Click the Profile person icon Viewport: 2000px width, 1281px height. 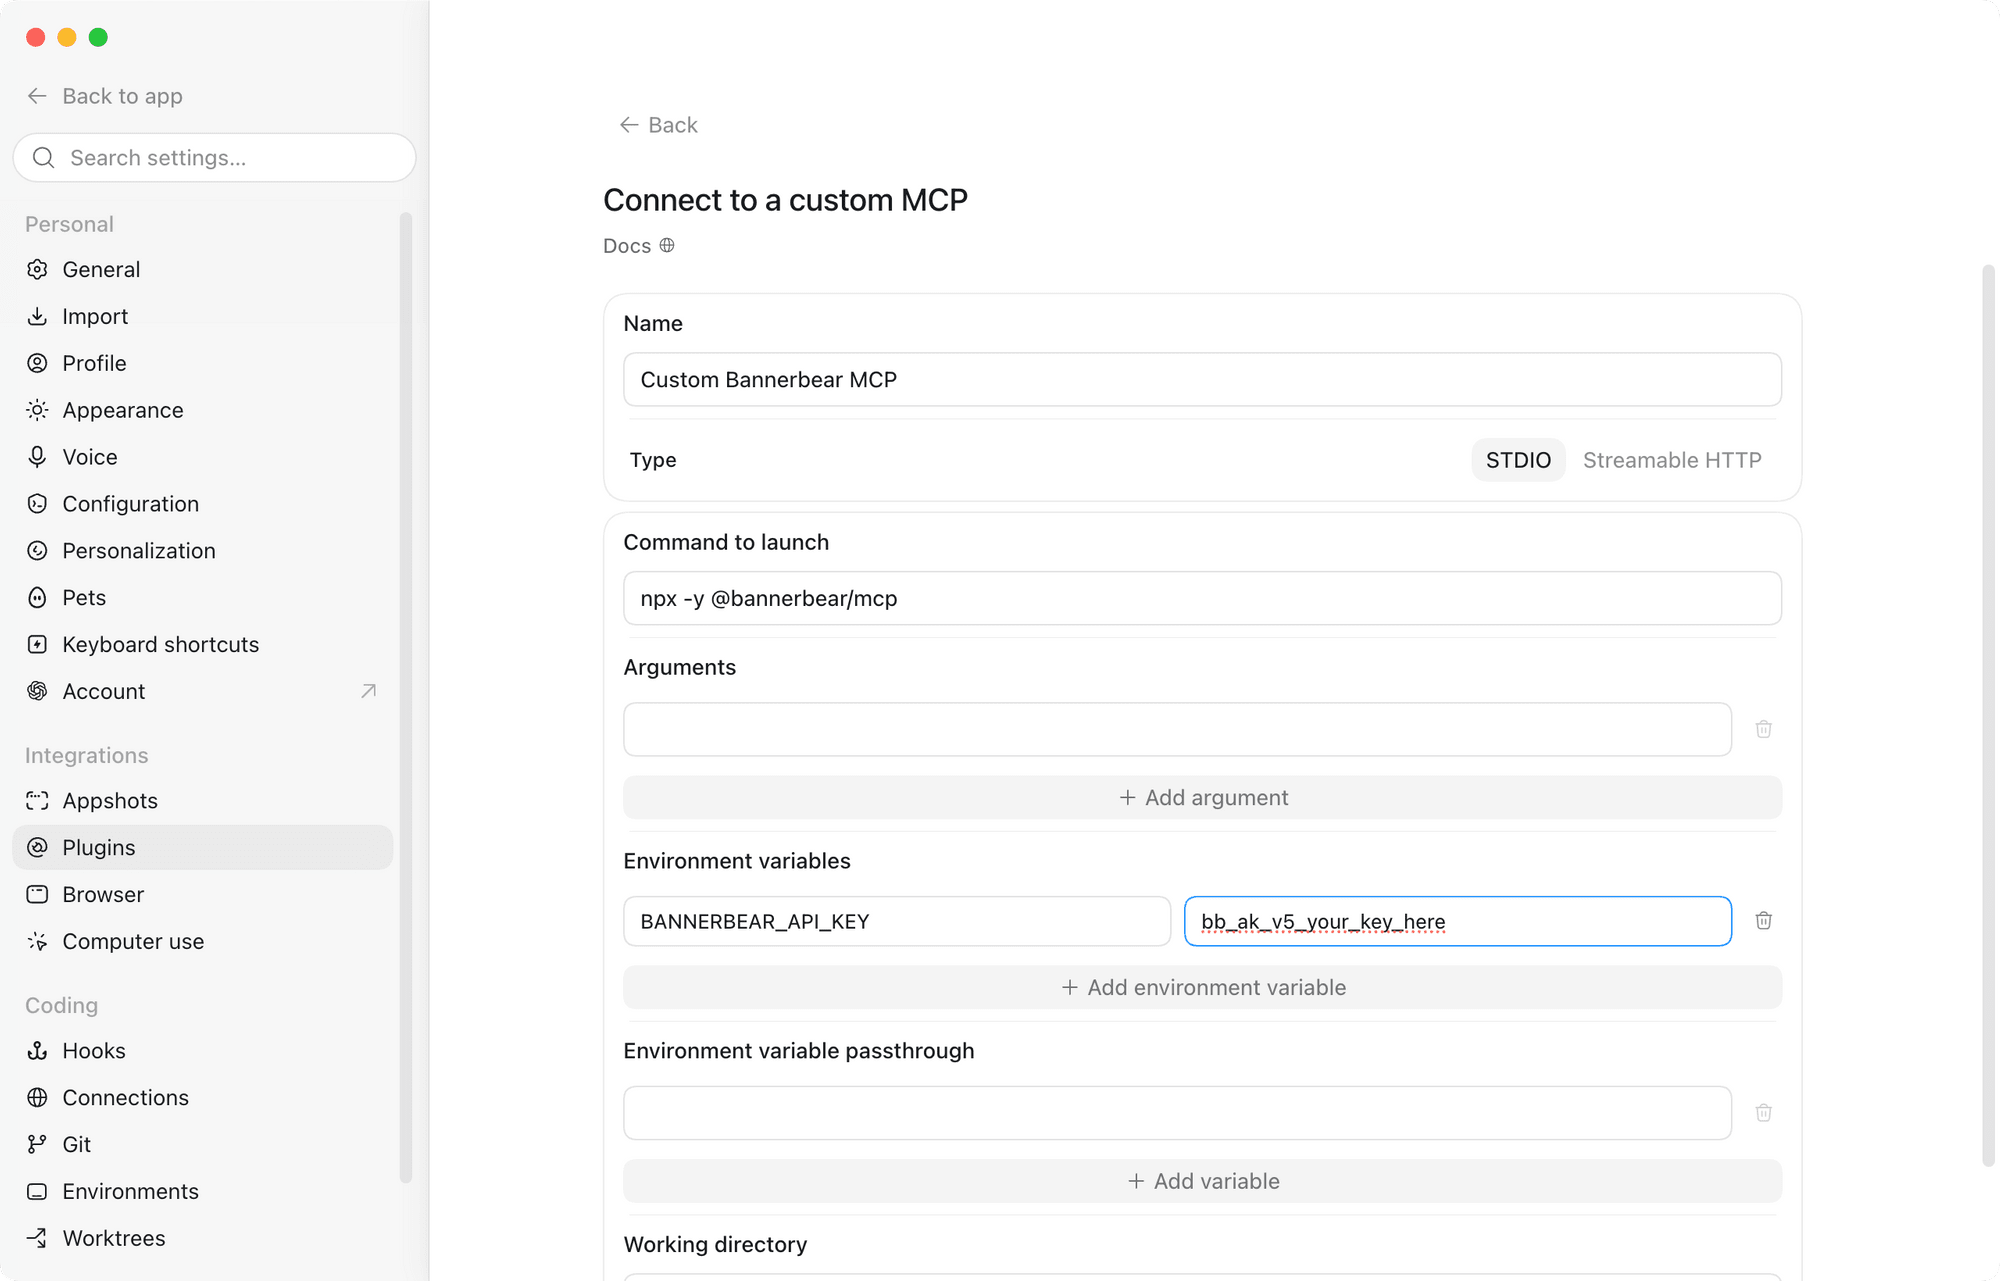[x=37, y=363]
